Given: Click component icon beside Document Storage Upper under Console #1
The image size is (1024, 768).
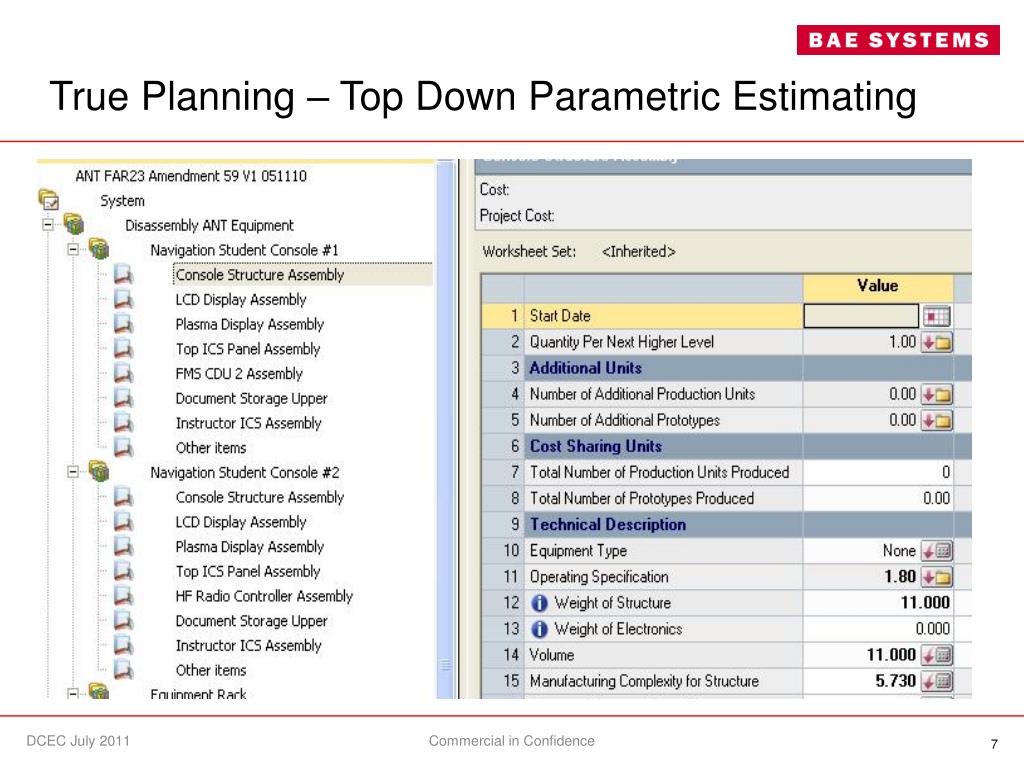Looking at the screenshot, I should pyautogui.click(x=123, y=398).
